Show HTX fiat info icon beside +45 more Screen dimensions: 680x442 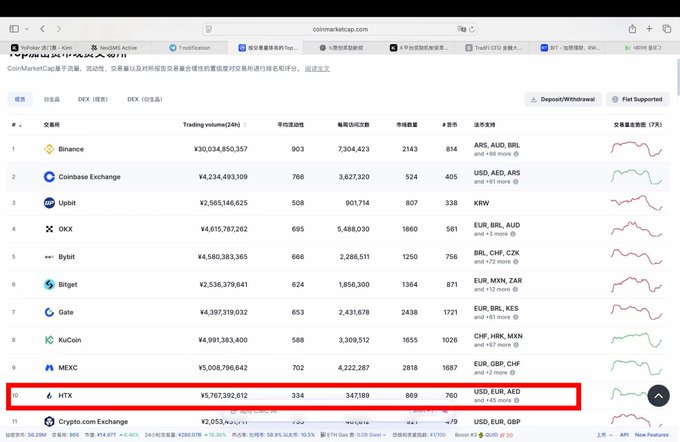pos(517,400)
